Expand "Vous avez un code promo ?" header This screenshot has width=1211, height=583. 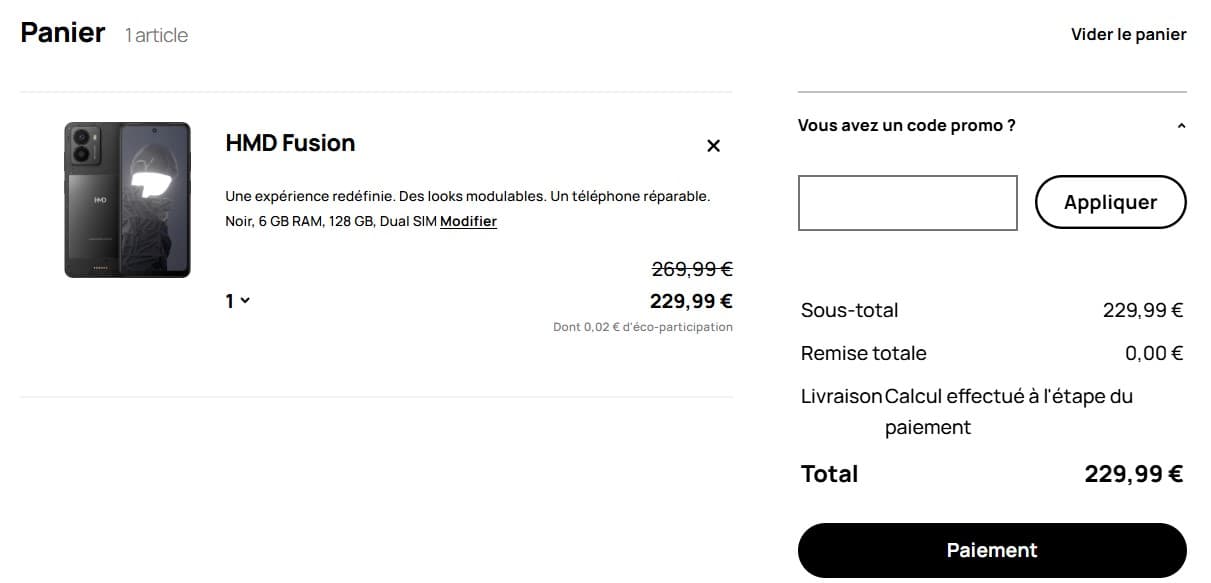tap(905, 125)
